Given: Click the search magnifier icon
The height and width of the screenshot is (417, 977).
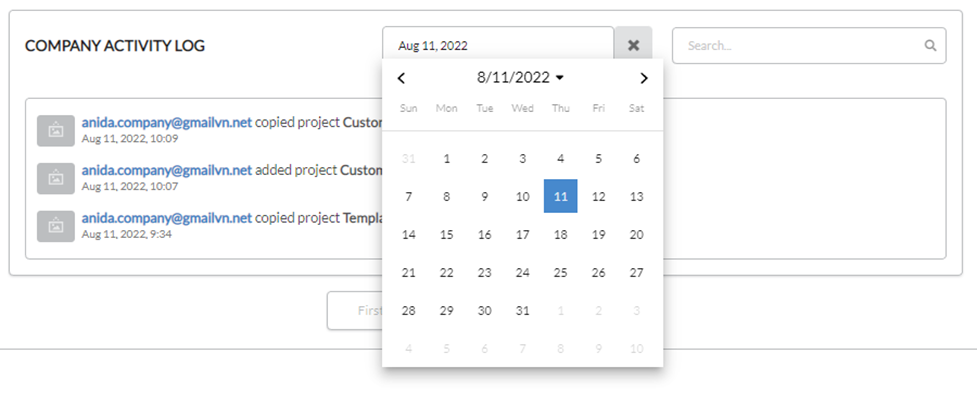Looking at the screenshot, I should click(x=930, y=46).
